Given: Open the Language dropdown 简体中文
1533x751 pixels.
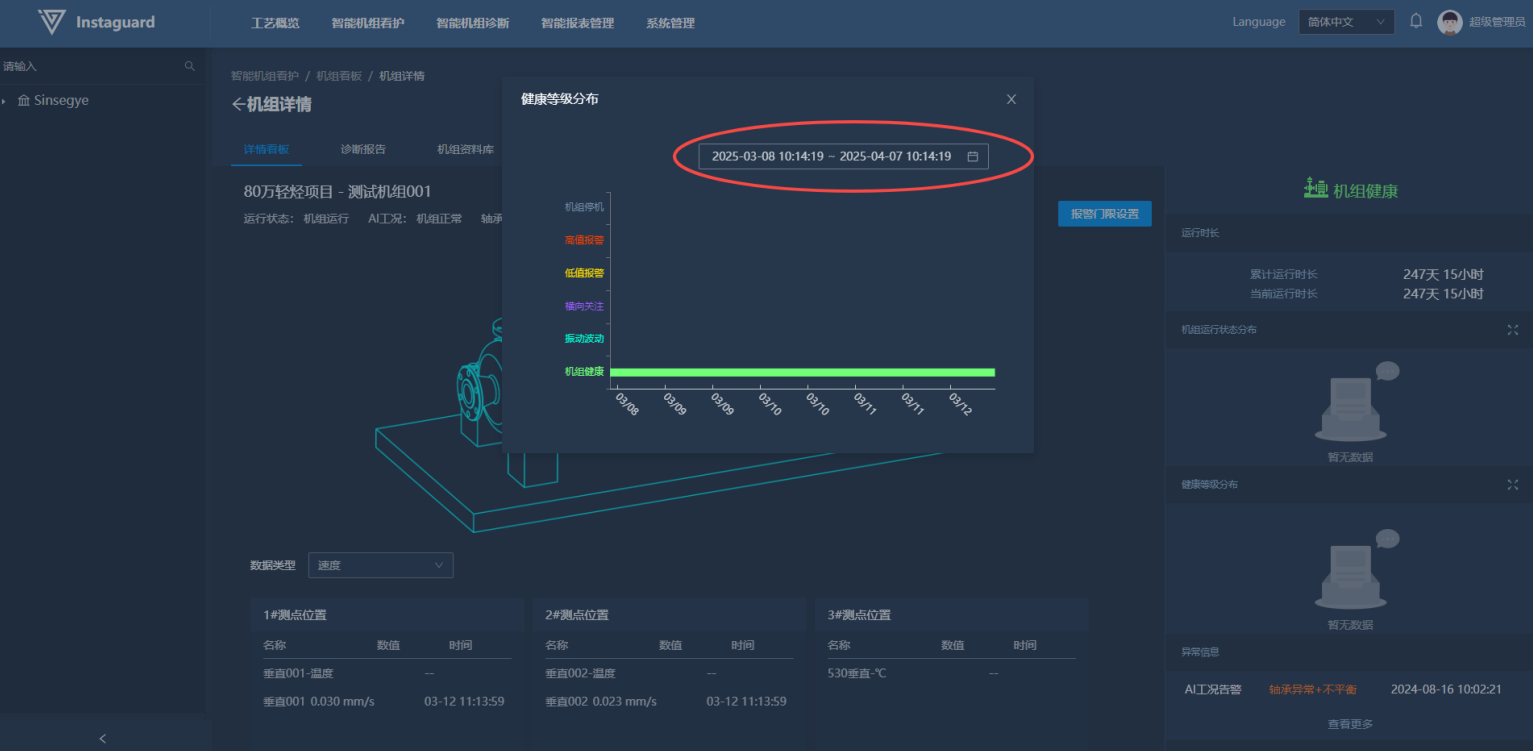Looking at the screenshot, I should point(1346,22).
